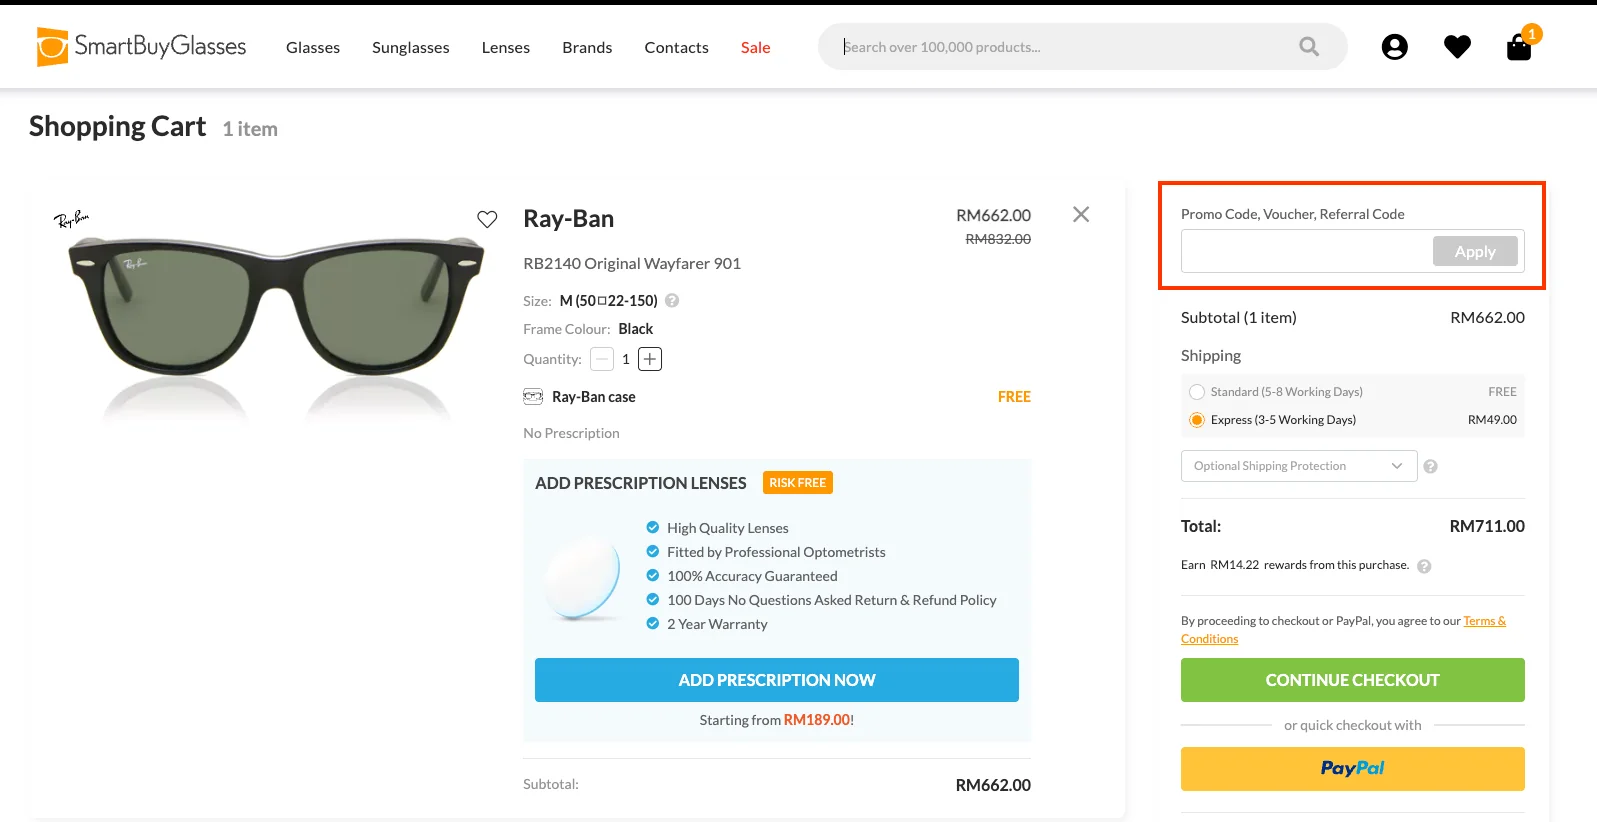
Task: Open the user account icon
Action: 1394,47
